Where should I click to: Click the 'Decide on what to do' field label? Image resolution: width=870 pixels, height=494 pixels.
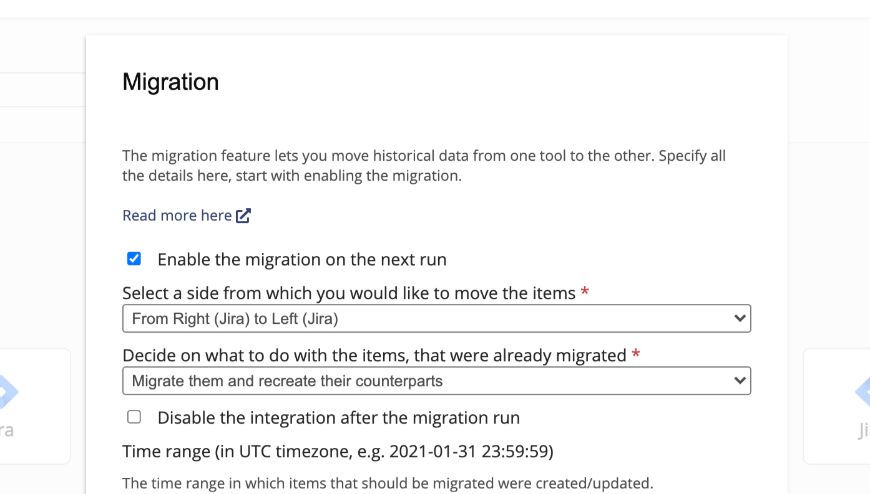coord(374,355)
